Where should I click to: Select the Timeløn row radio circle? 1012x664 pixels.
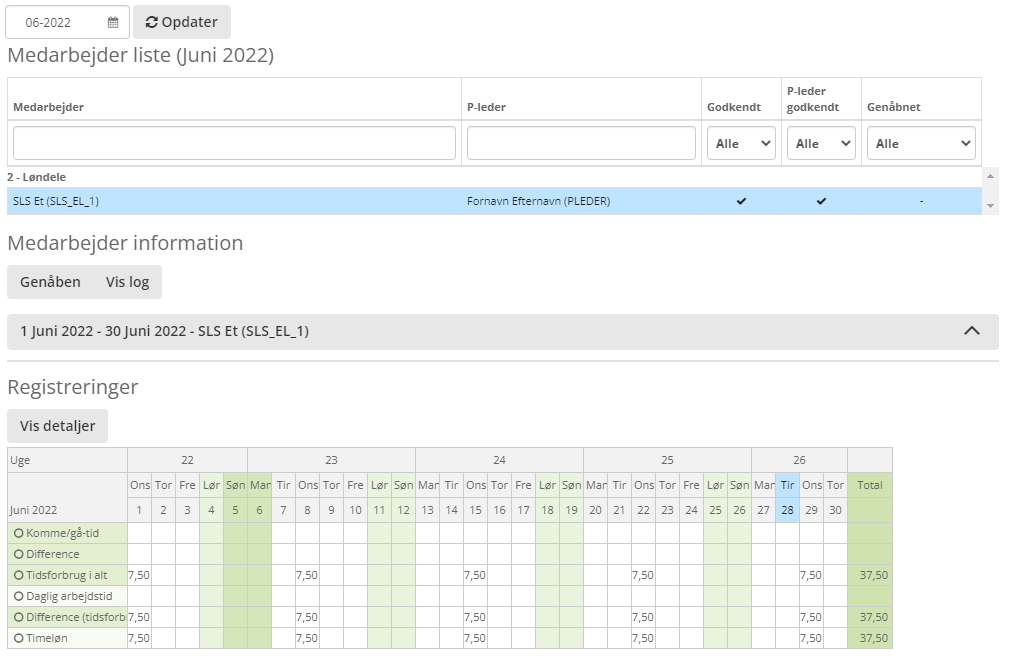click(18, 638)
